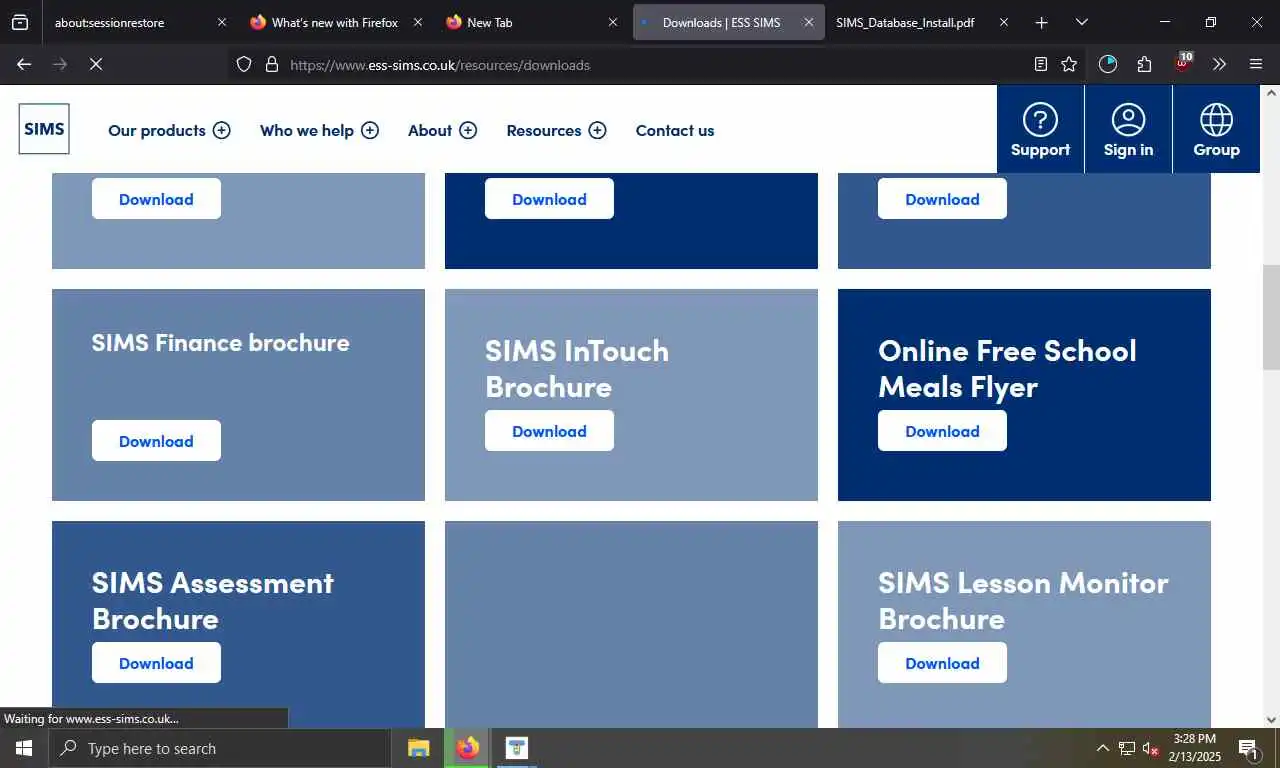Click the network tray icon
The width and height of the screenshot is (1280, 768).
tap(1127, 748)
